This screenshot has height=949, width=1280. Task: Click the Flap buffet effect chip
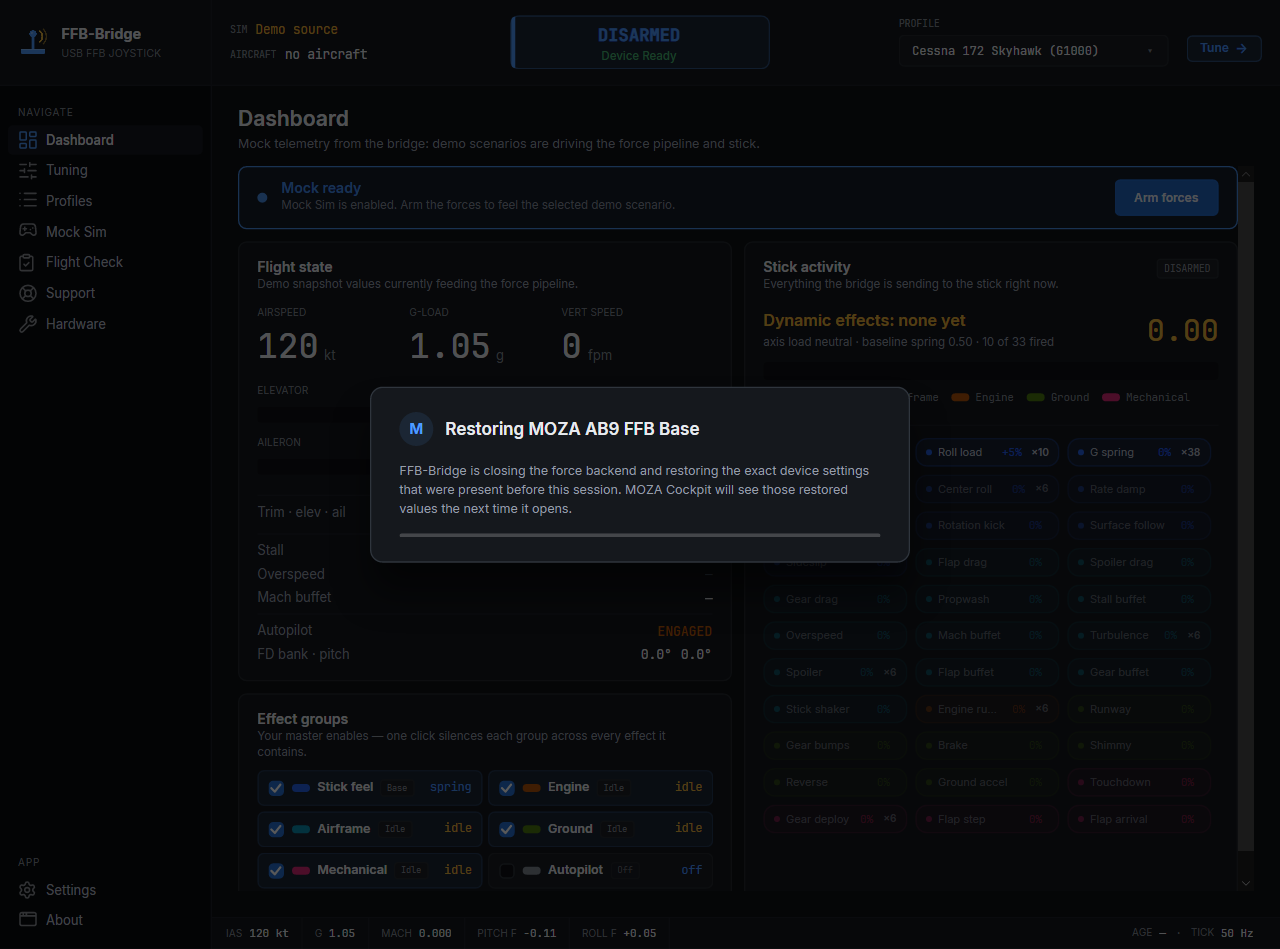pyautogui.click(x=987, y=672)
